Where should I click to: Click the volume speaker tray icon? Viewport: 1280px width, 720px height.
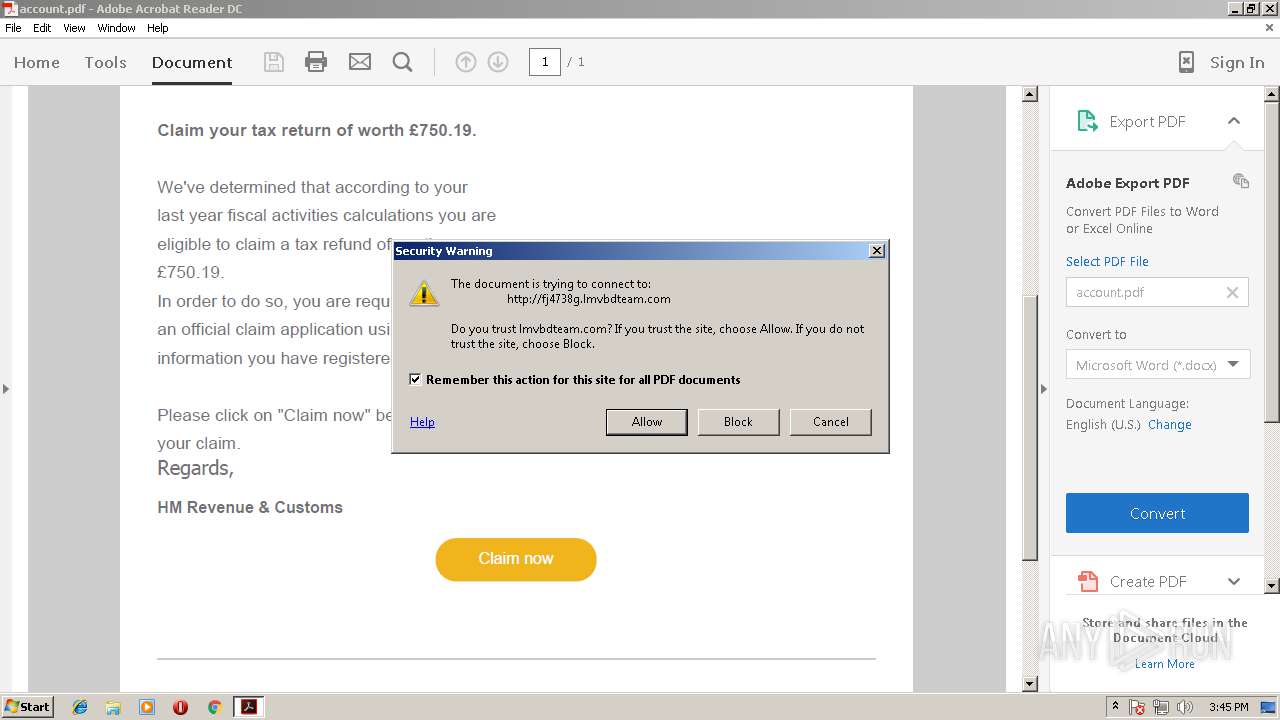pos(1185,707)
